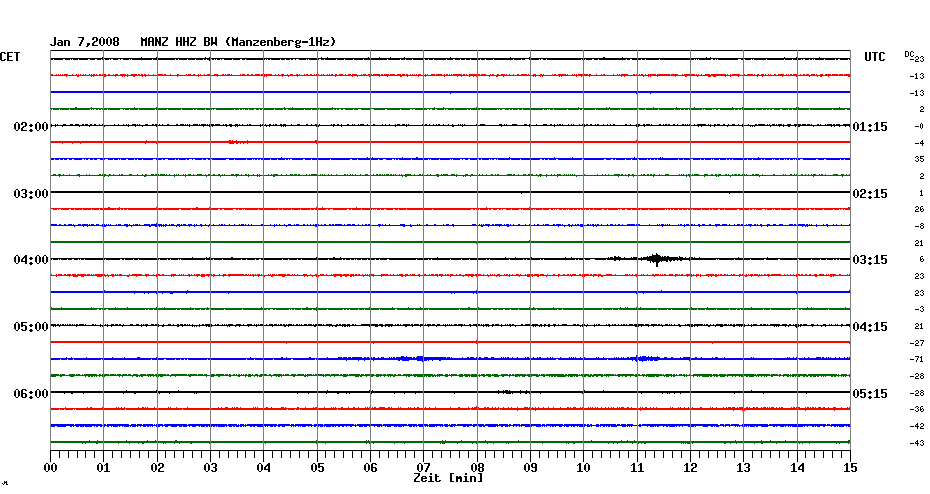The height and width of the screenshot is (494, 930).
Task: Click the blue signal burst near minute 7
Action: pyautogui.click(x=412, y=358)
